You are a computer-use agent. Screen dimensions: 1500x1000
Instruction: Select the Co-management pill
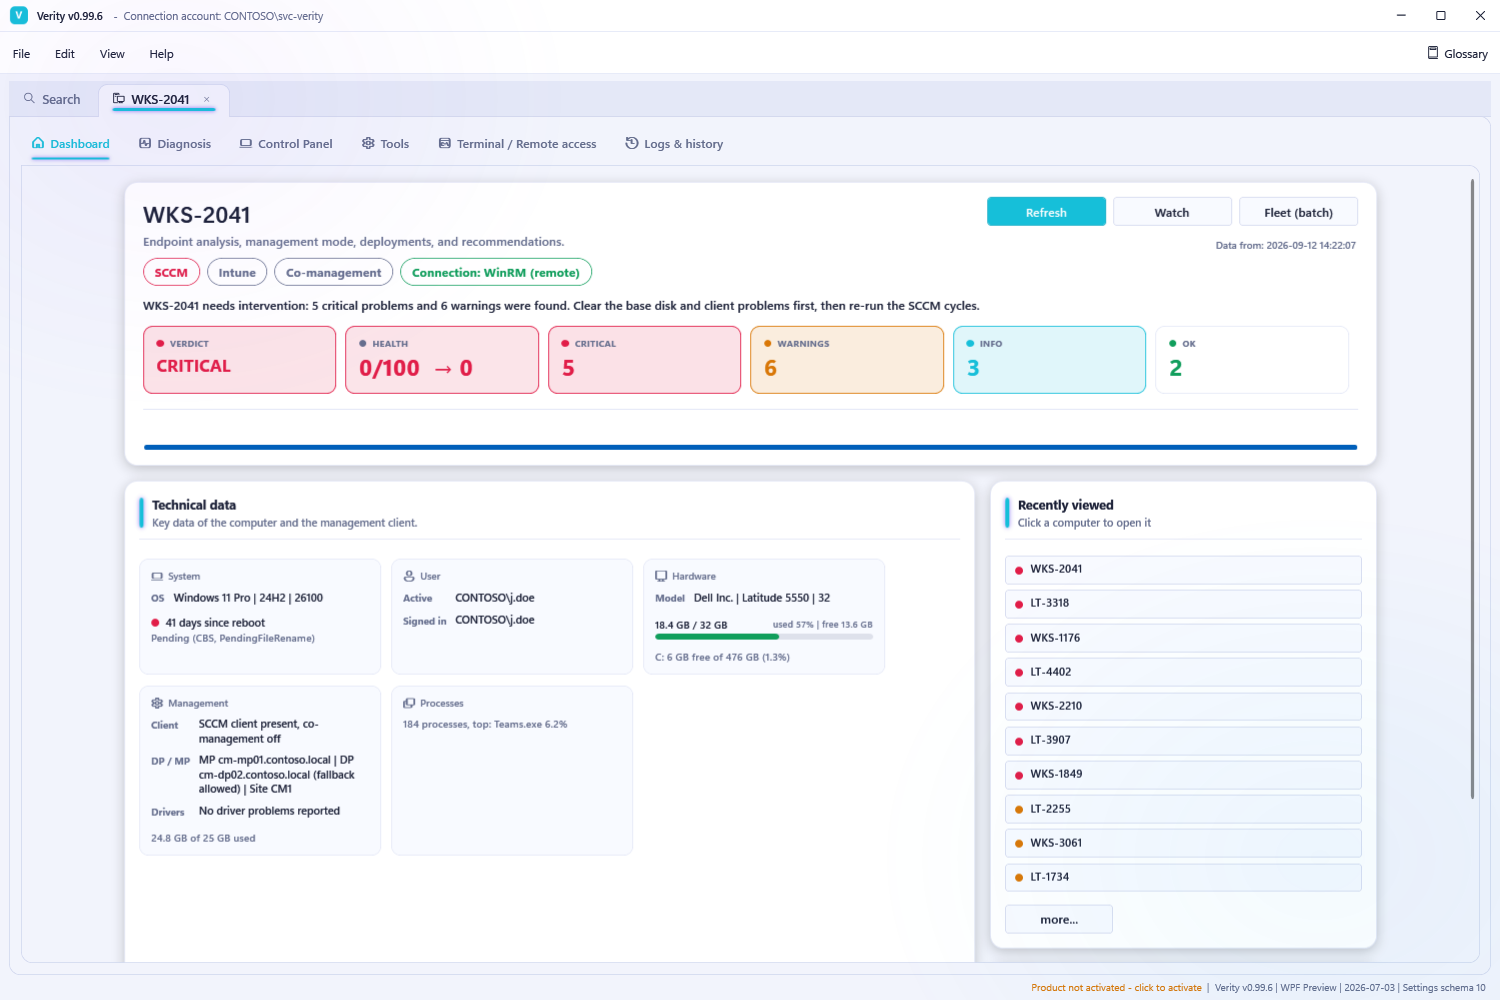click(333, 273)
